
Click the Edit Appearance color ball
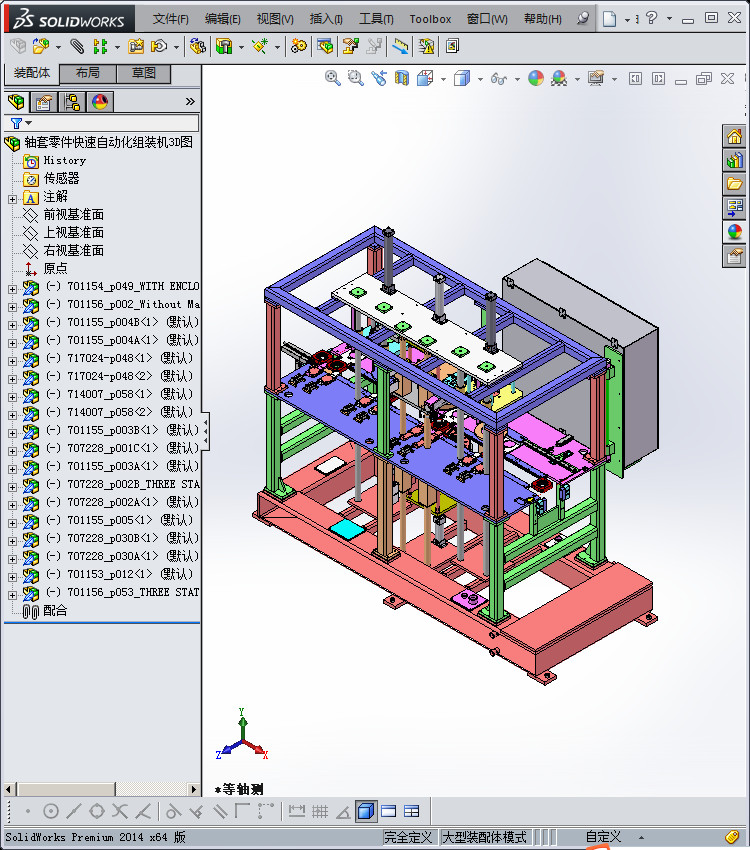tap(535, 79)
